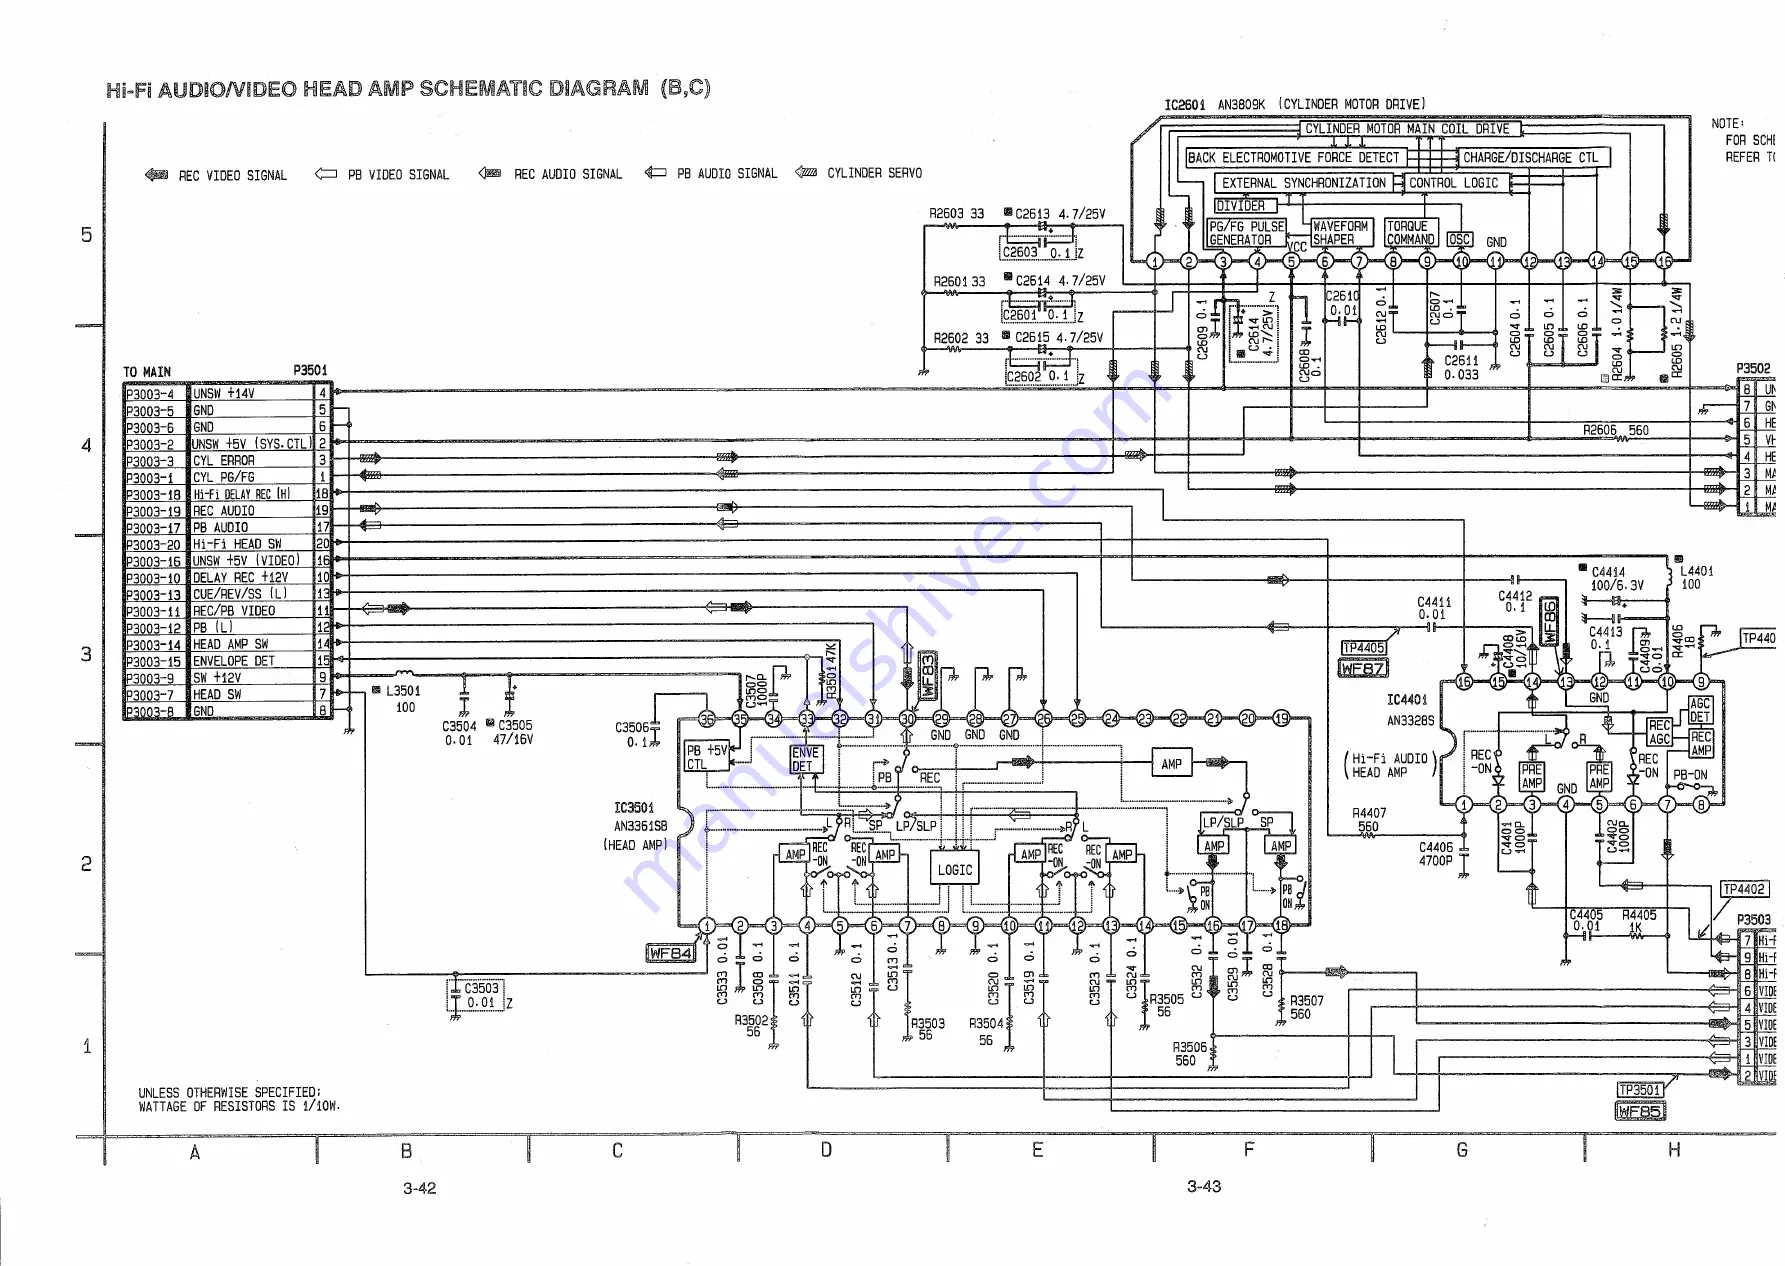Screen dimensions: 1785x1266
Task: Click the DIVIDER block
Action: pyautogui.click(x=1245, y=205)
